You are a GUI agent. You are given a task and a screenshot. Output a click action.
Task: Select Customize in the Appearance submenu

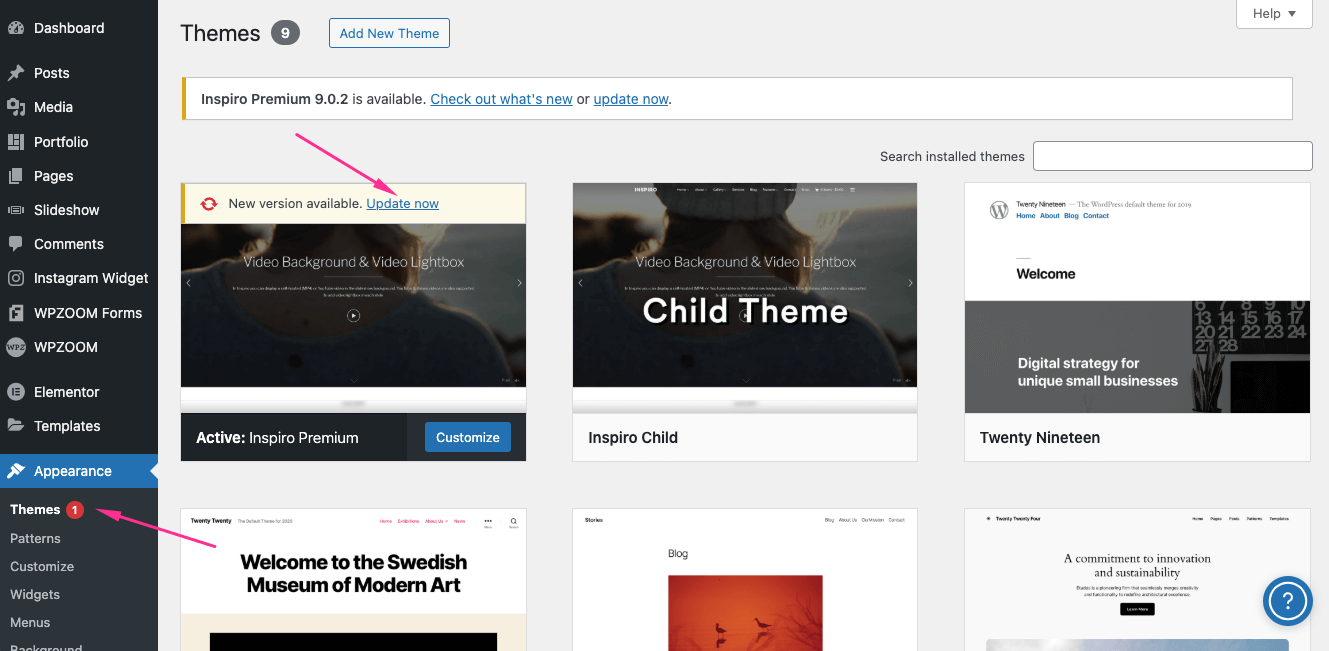[x=42, y=566]
